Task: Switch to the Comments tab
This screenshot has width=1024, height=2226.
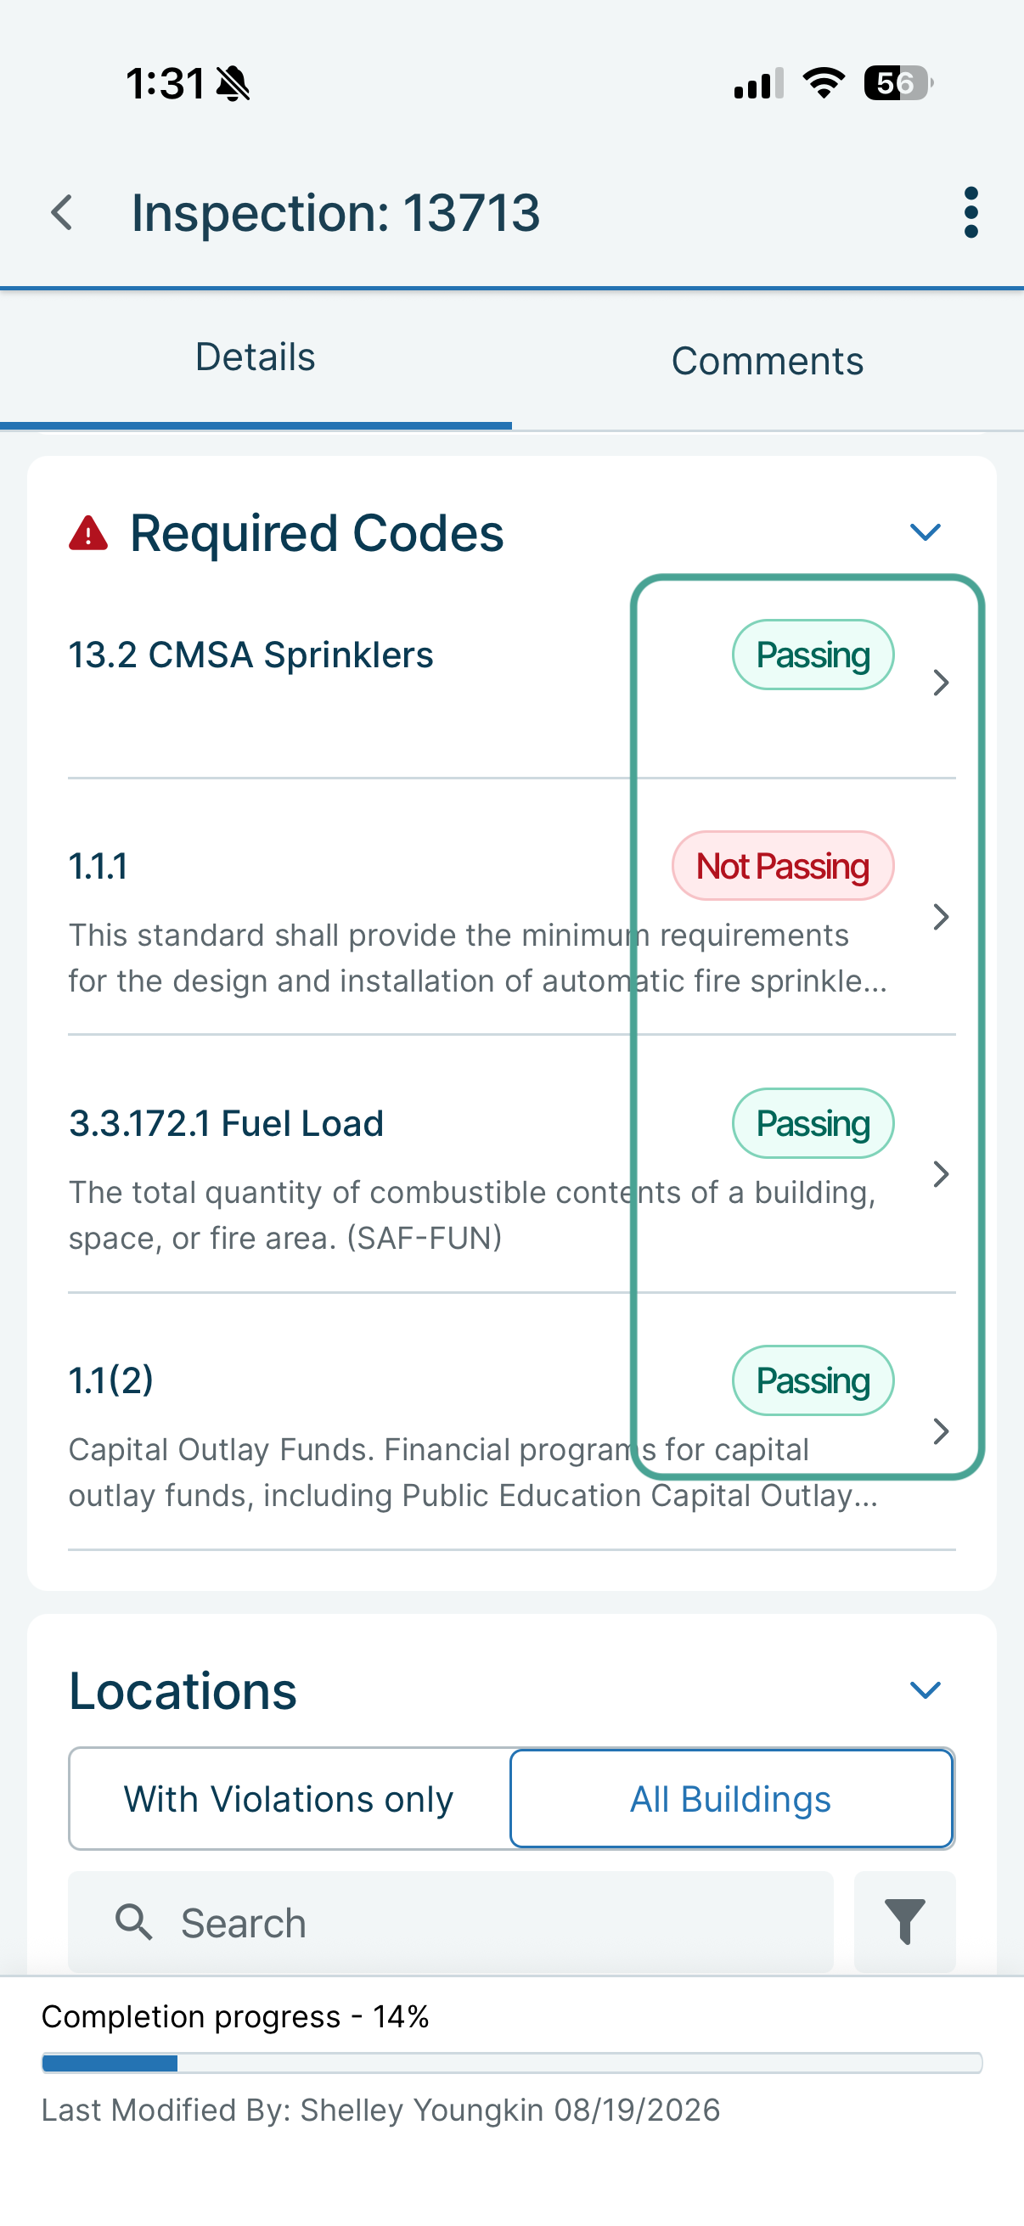Action: pos(768,361)
